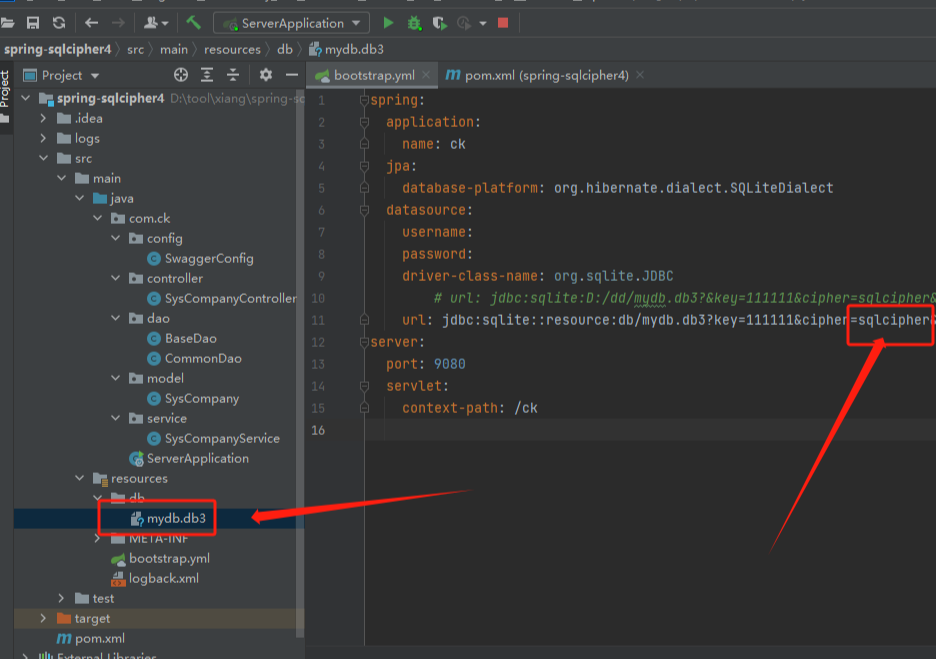Switch to pom.xml (spring-sqlcipher4) tab
The image size is (936, 659).
pyautogui.click(x=546, y=75)
